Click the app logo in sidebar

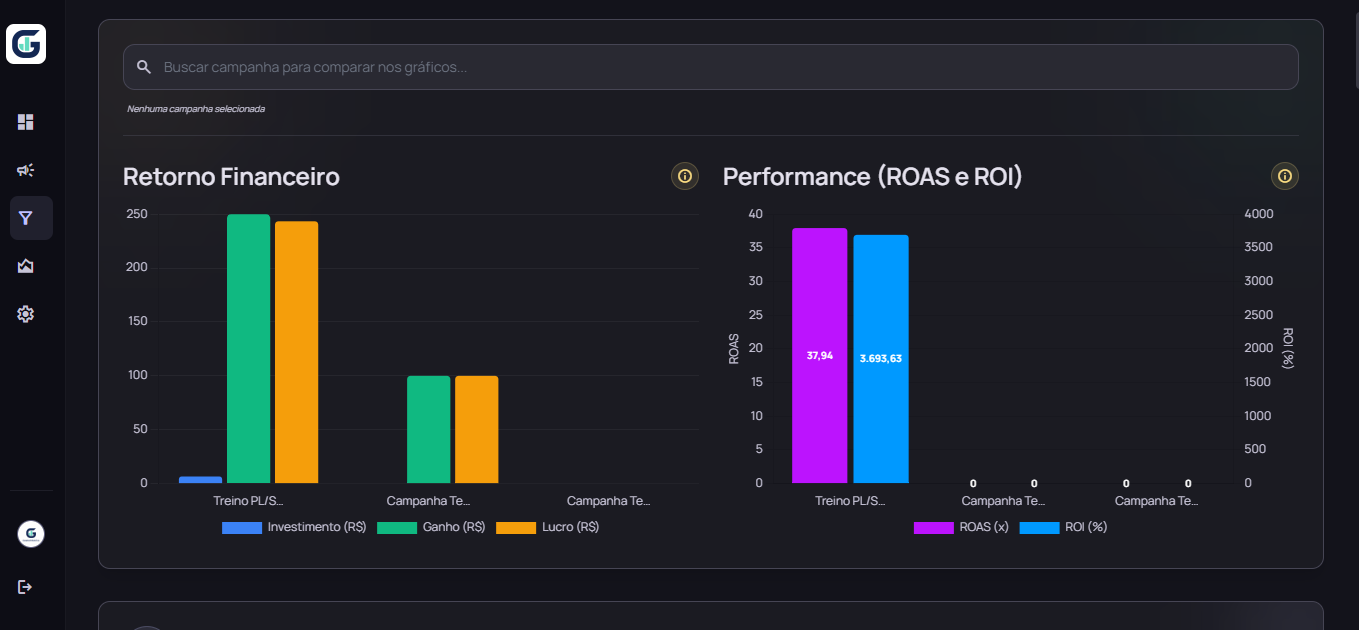click(26, 44)
